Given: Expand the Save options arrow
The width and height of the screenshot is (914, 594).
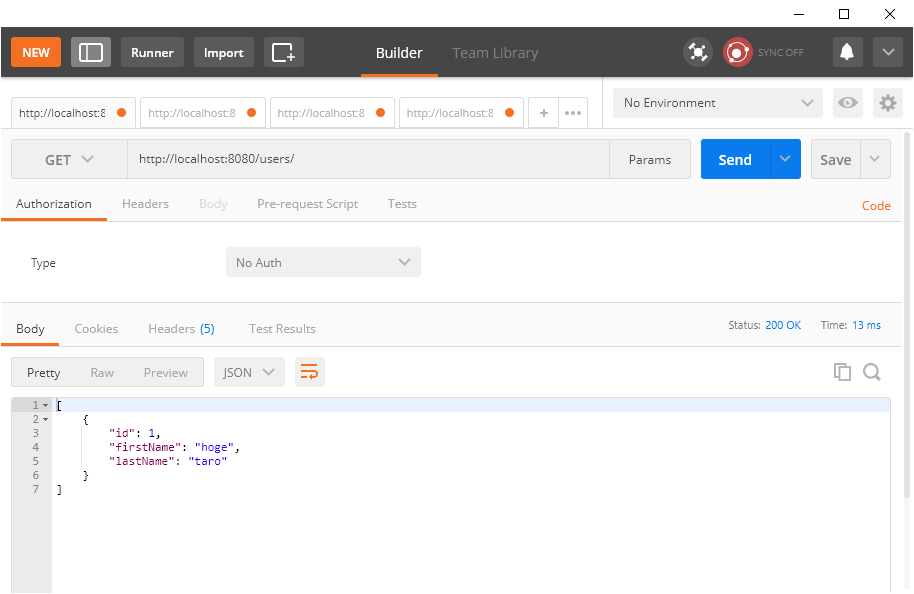Looking at the screenshot, I should point(875,159).
